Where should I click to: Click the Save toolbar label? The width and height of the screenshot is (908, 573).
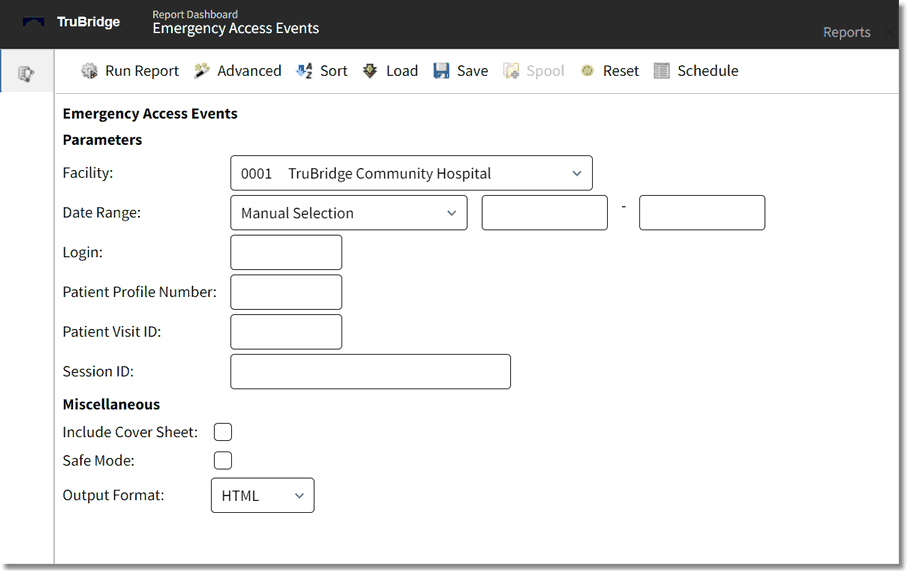tap(473, 71)
